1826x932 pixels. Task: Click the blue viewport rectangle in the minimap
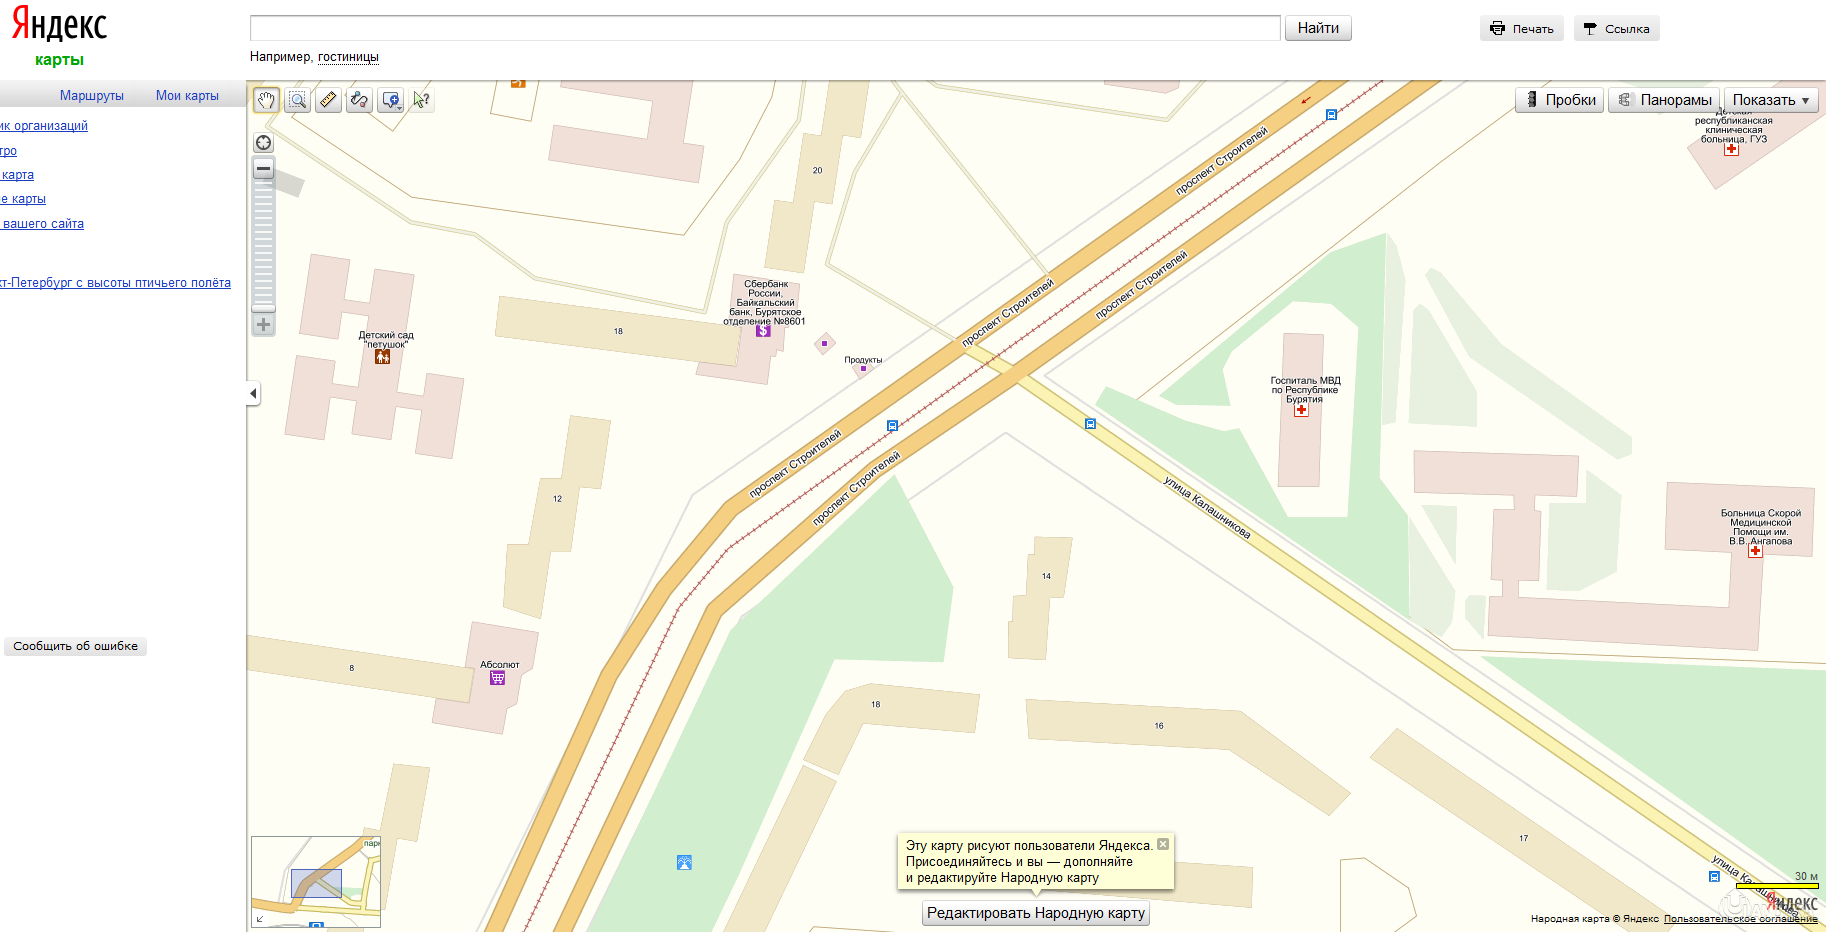click(x=316, y=884)
